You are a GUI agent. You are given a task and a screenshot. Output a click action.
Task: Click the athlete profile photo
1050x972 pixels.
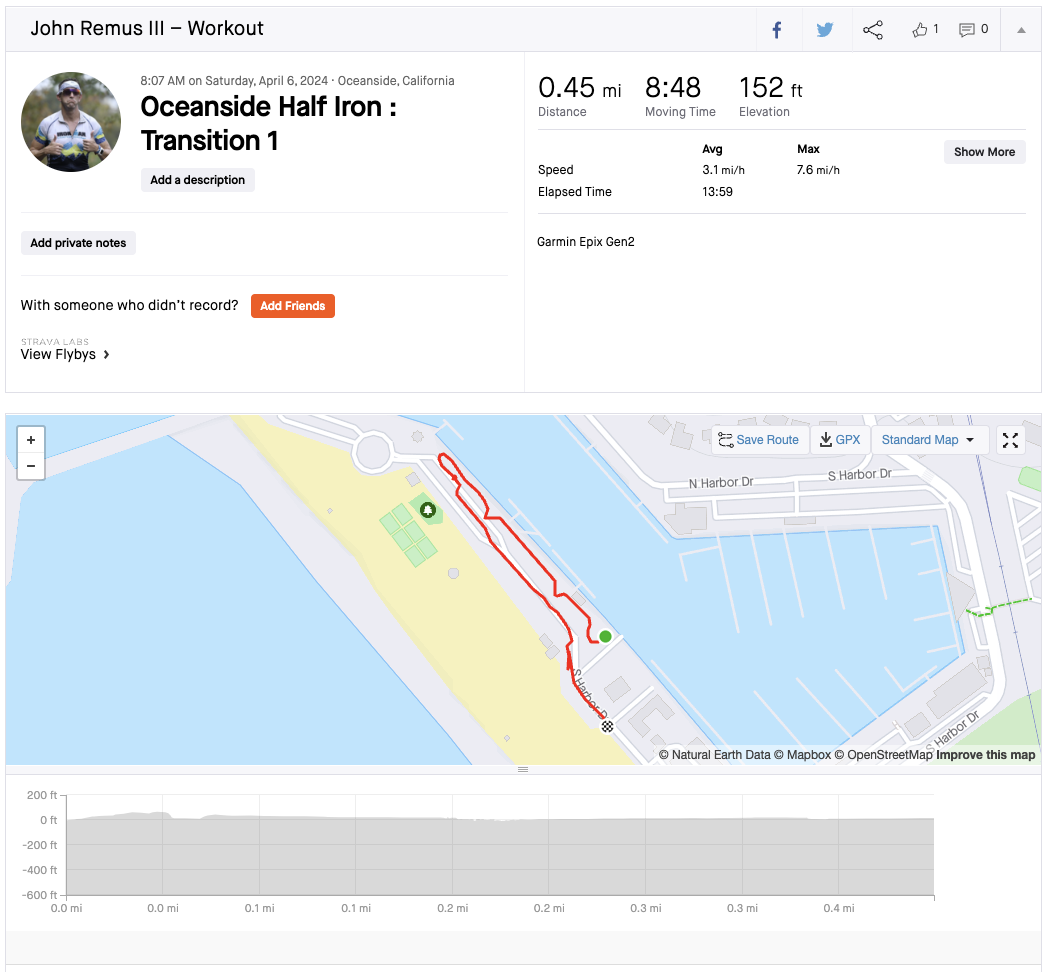[x=71, y=121]
